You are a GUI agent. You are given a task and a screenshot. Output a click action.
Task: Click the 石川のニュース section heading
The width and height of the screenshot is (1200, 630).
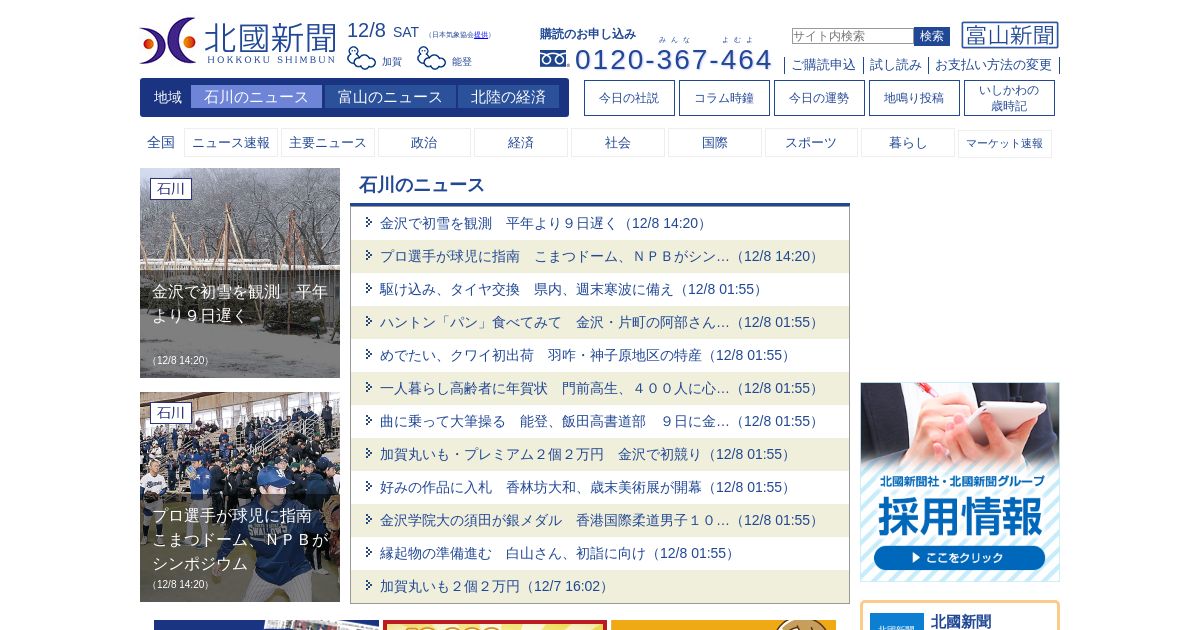422,185
